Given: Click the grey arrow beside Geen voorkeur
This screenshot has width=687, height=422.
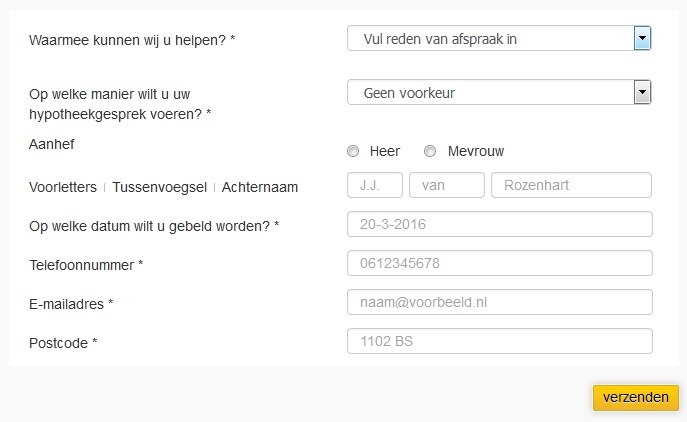Looking at the screenshot, I should [x=642, y=92].
